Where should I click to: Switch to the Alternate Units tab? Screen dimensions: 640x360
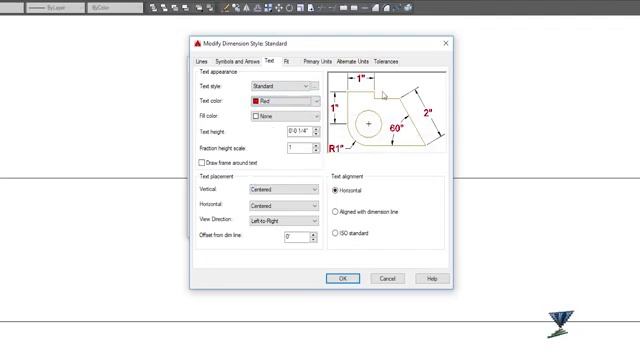point(353,62)
